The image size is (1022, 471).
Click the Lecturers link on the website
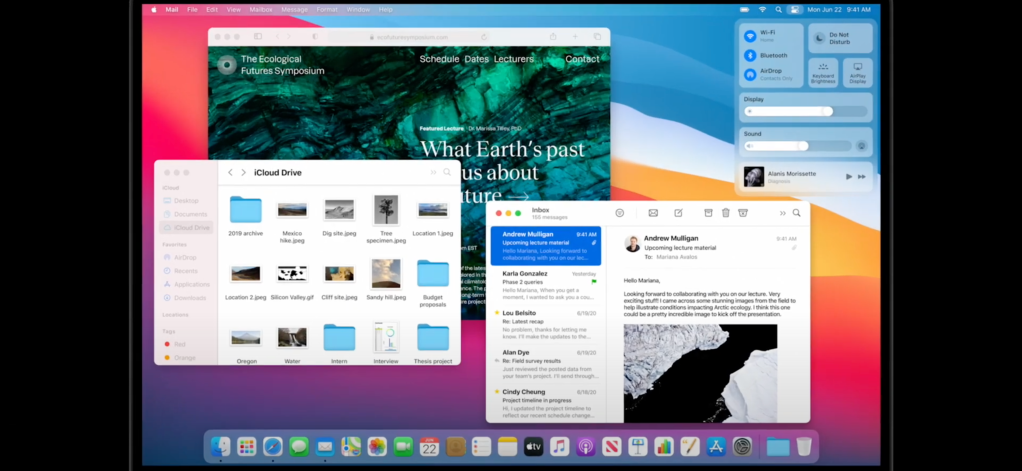click(514, 59)
